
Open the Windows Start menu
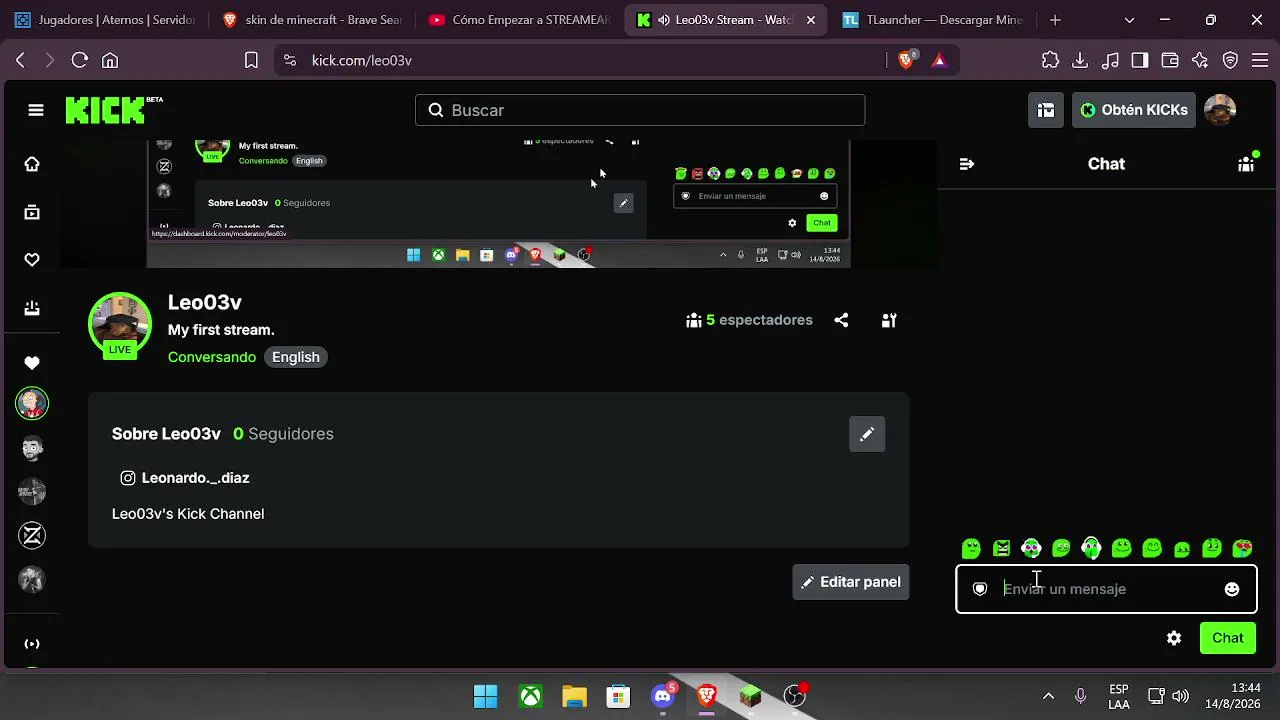pyautogui.click(x=486, y=696)
